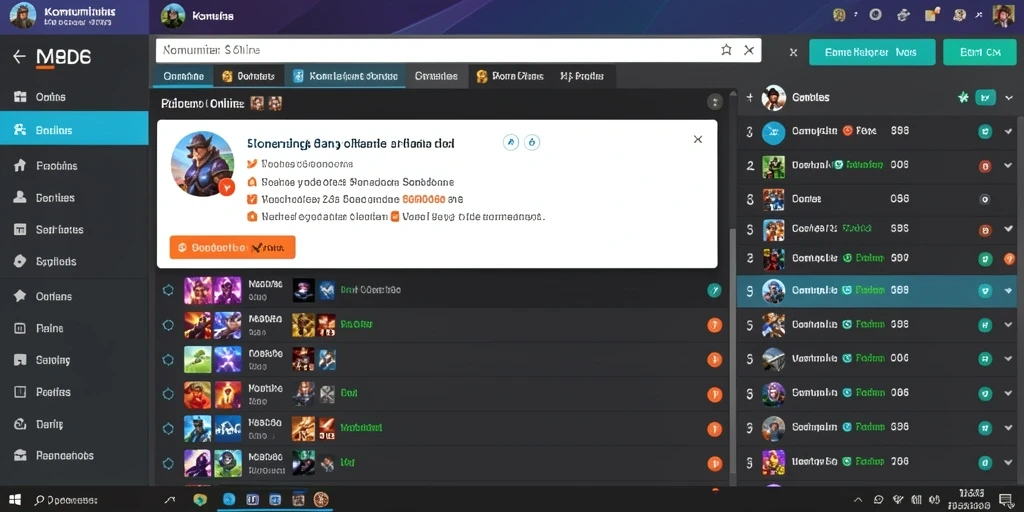
Task: Switch to the Mp Pretes tab
Action: [x=583, y=76]
